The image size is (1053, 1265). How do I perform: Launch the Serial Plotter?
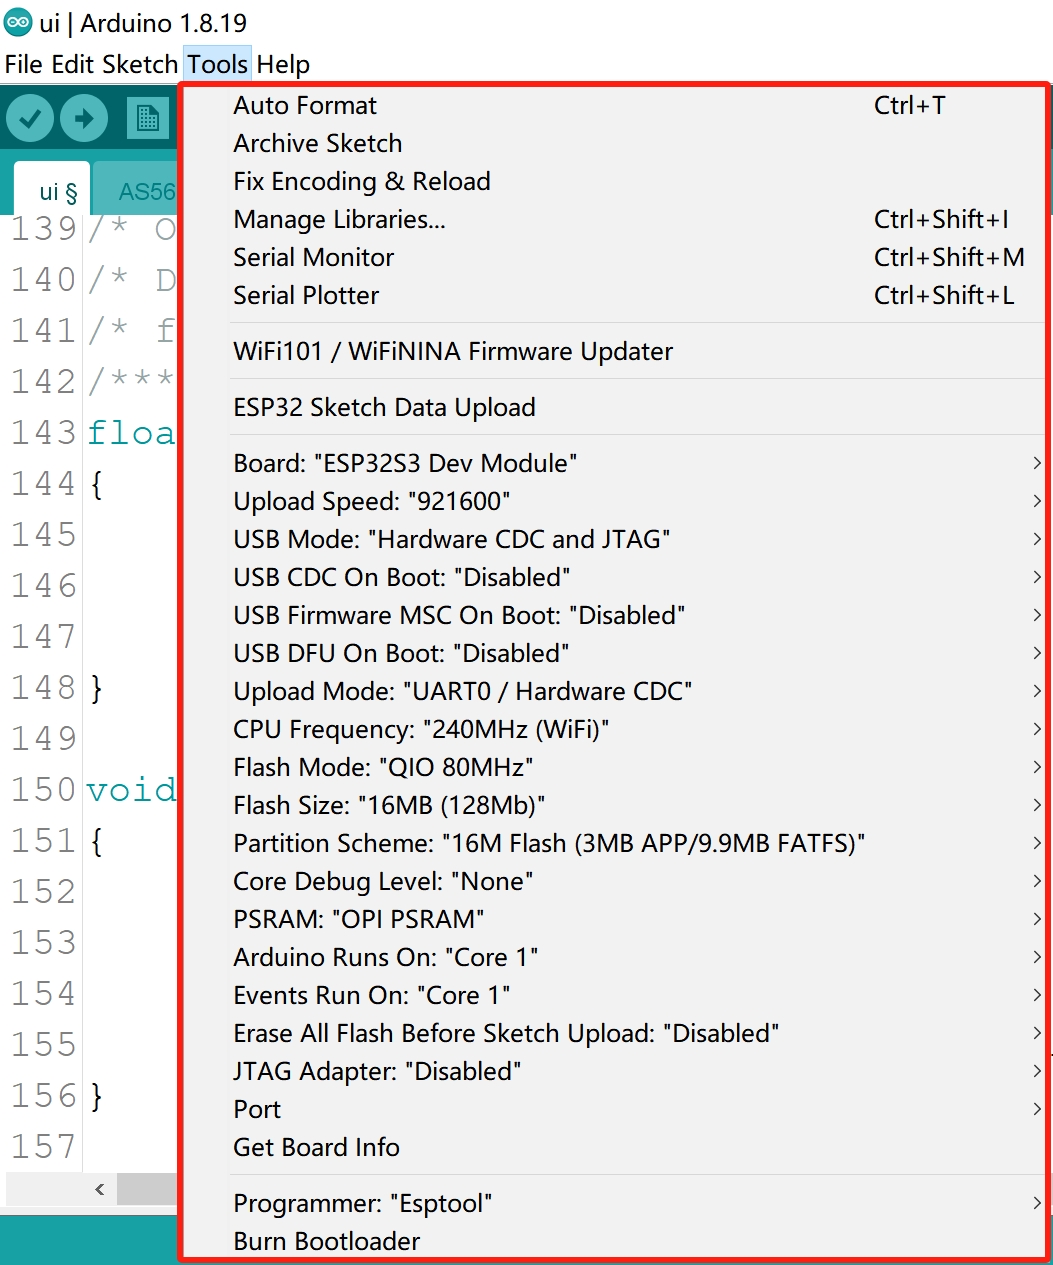[613, 295]
